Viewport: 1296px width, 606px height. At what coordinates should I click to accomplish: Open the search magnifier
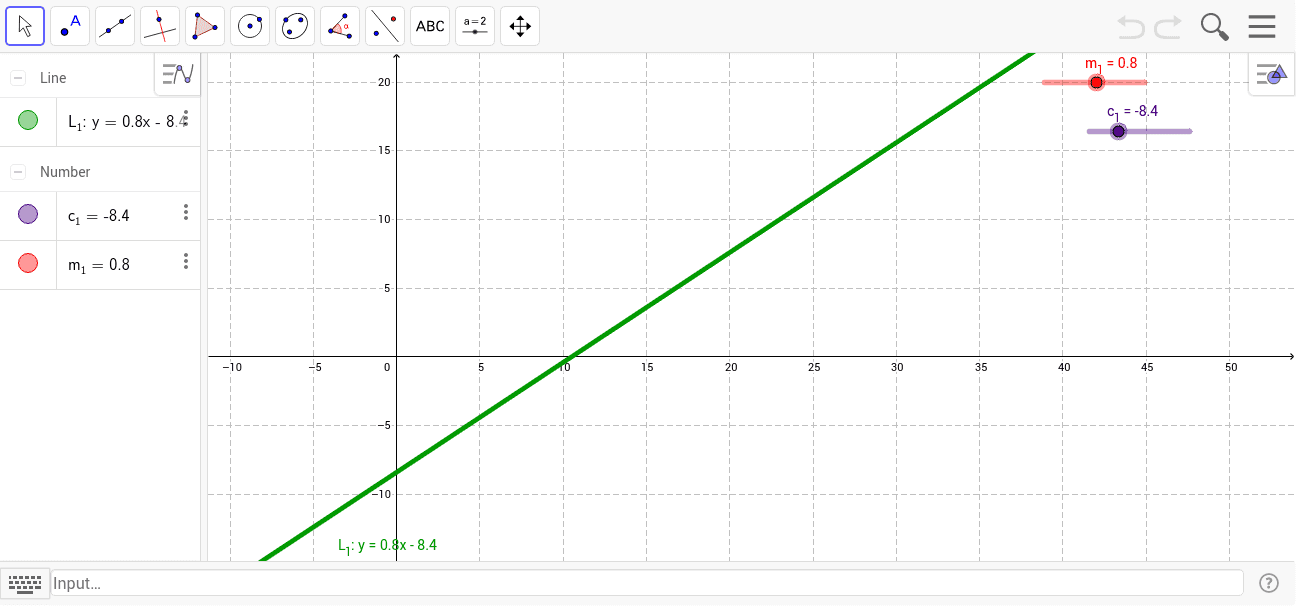(1214, 27)
